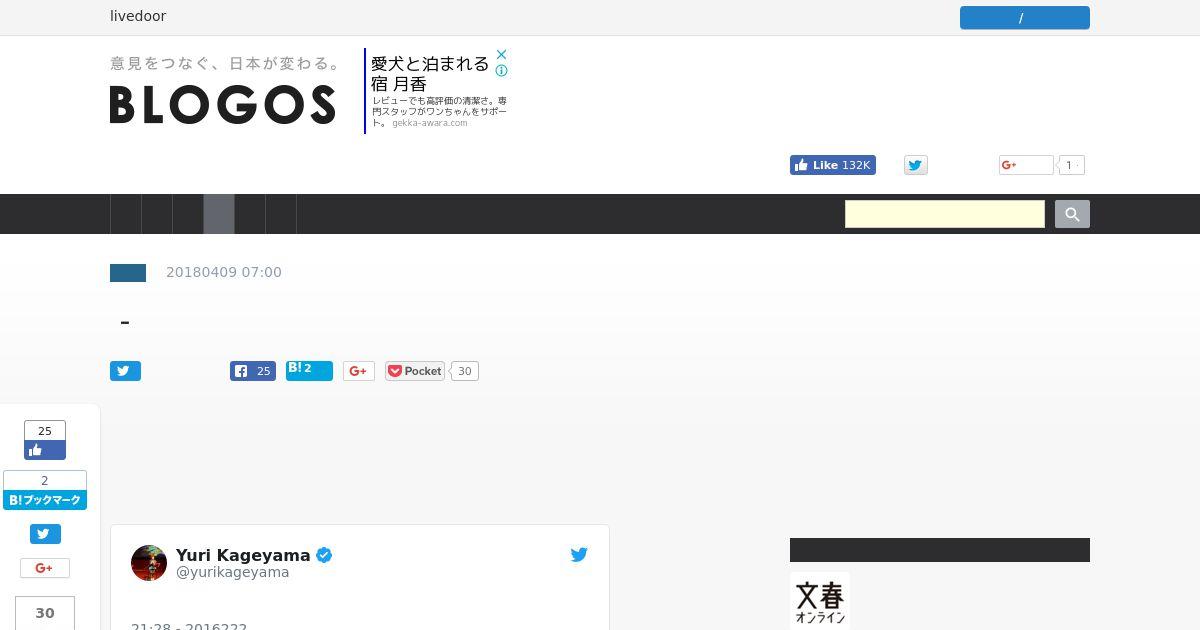The width and height of the screenshot is (1200, 630).
Task: Open the livedoor link
Action: (x=138, y=16)
